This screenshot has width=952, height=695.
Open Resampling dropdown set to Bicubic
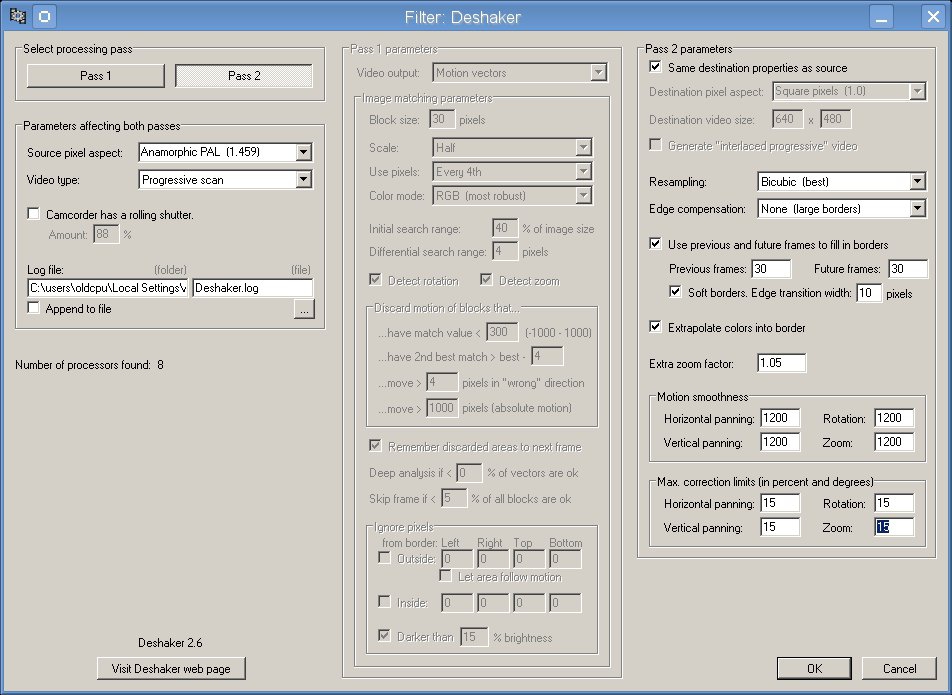coord(842,181)
